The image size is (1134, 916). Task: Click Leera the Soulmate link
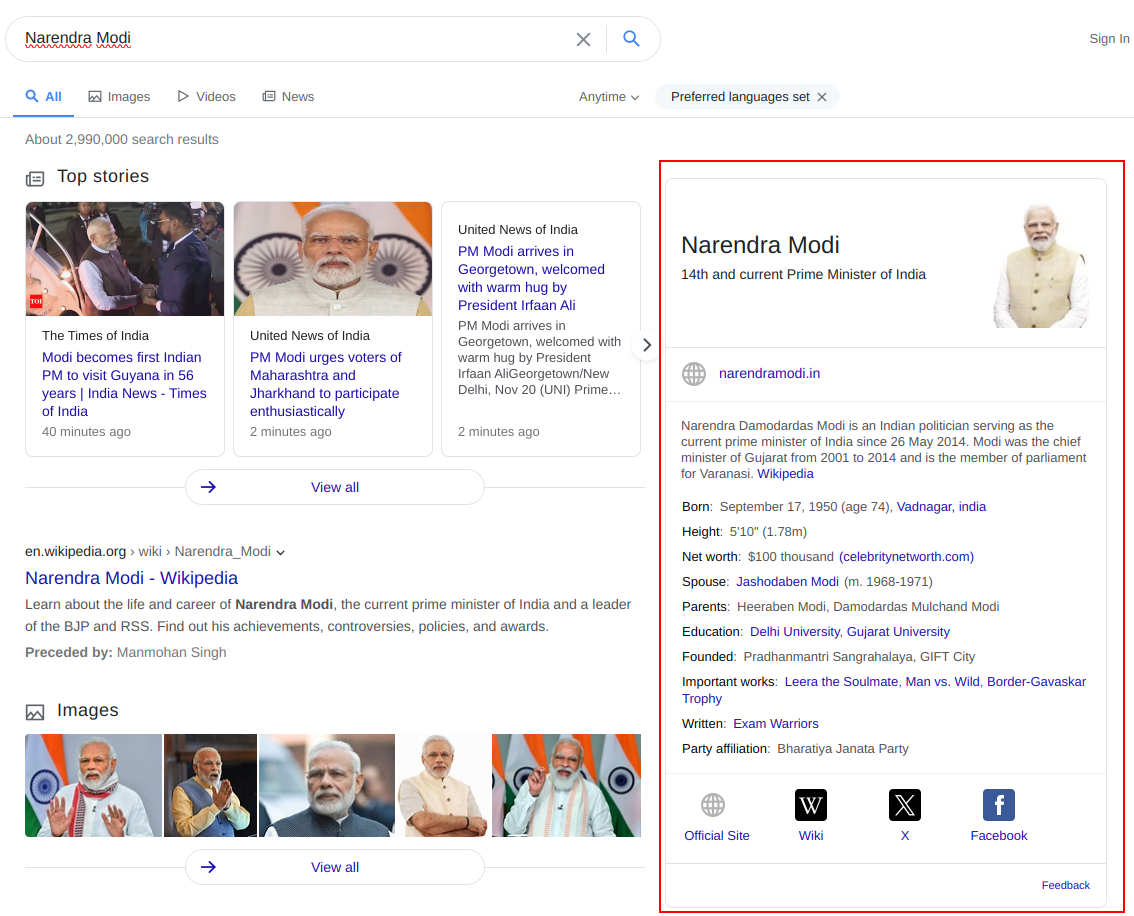(x=842, y=682)
